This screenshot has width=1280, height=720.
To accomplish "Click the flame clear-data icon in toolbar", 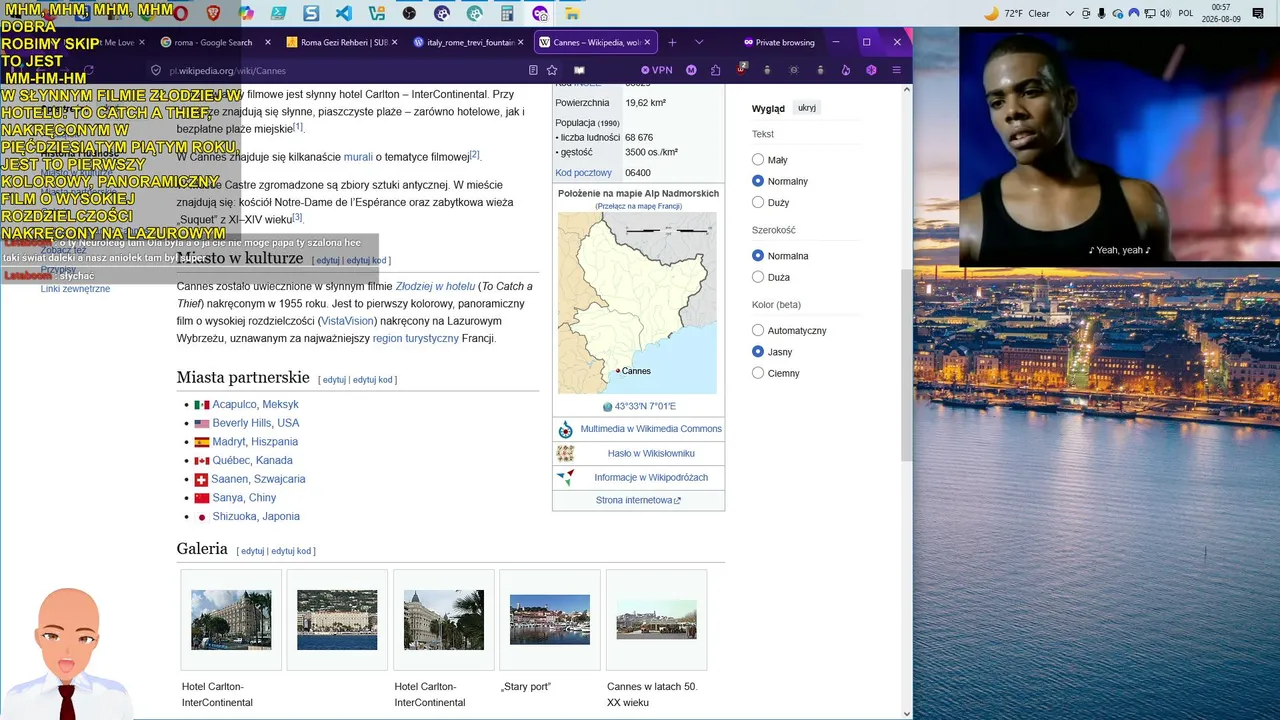I will tap(845, 70).
